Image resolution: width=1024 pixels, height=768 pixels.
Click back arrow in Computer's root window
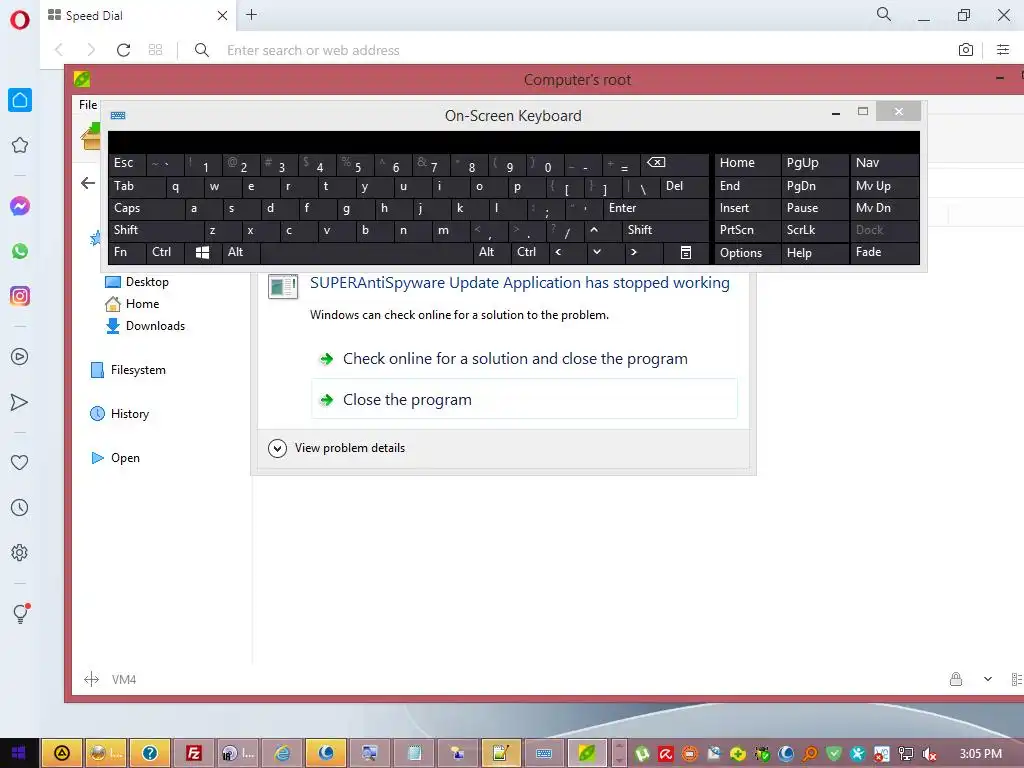88,183
